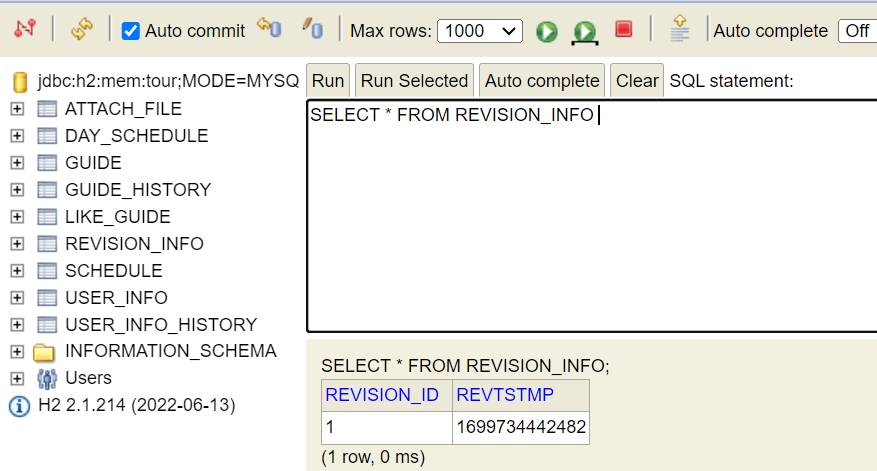Select the GUIDE_HISTORY table name
The image size is (877, 471).
(x=138, y=190)
